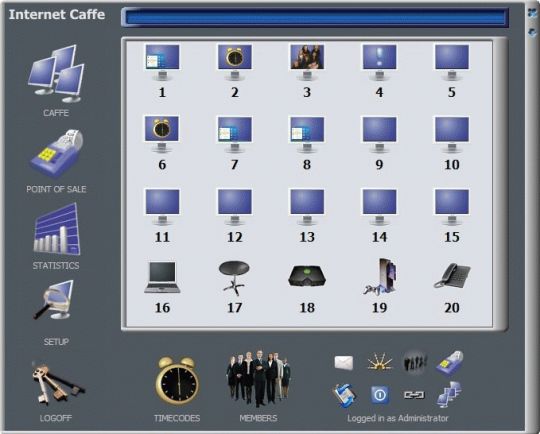This screenshot has width=540, height=434.
Task: Click the phone sync arrows icon
Action: [344, 395]
